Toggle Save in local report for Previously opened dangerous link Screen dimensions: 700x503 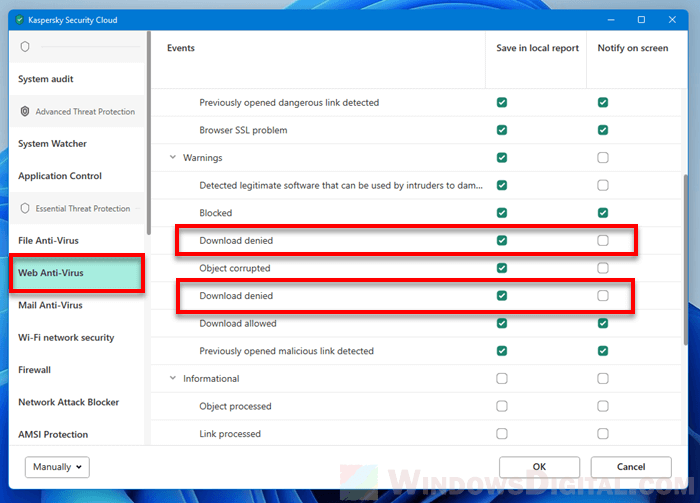pyautogui.click(x=502, y=102)
